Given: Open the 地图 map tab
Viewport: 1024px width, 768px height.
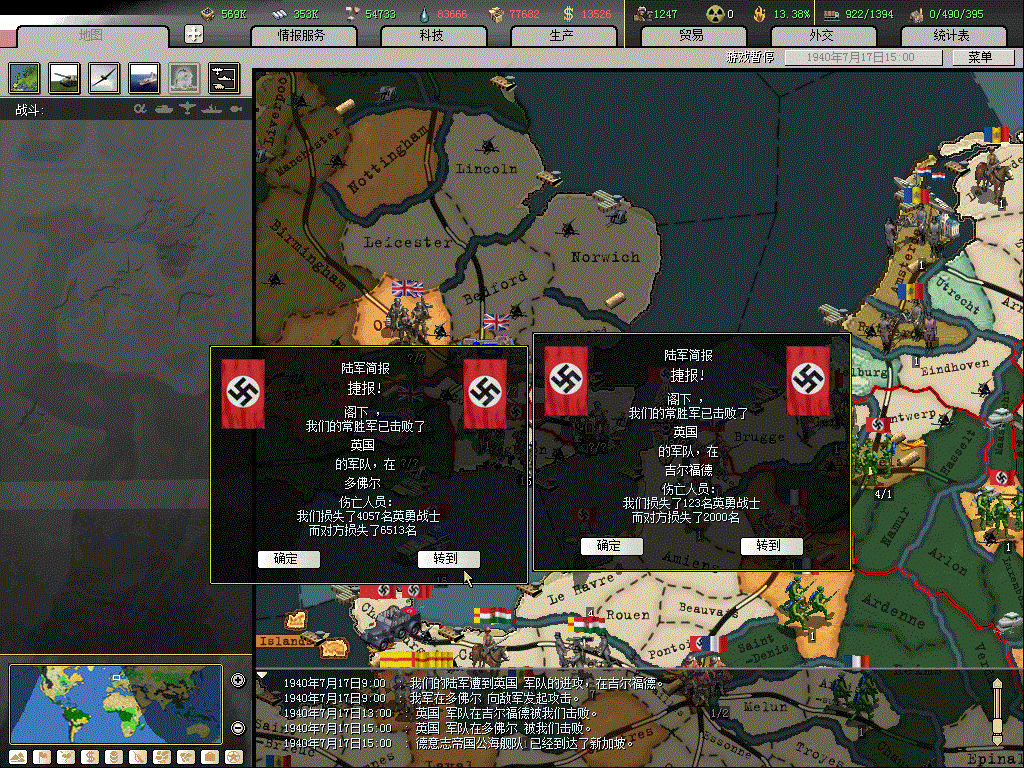Looking at the screenshot, I should 91,35.
